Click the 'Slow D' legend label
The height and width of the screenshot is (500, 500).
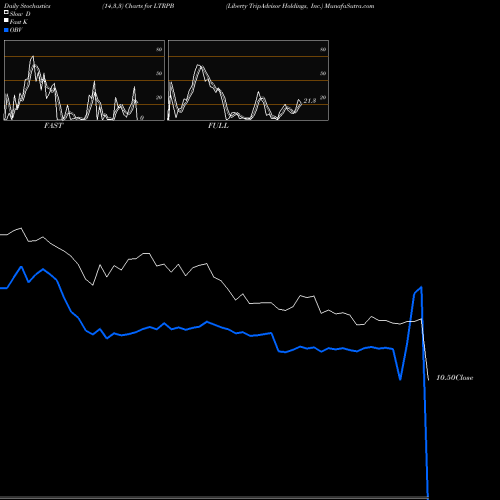pyautogui.click(x=20, y=14)
